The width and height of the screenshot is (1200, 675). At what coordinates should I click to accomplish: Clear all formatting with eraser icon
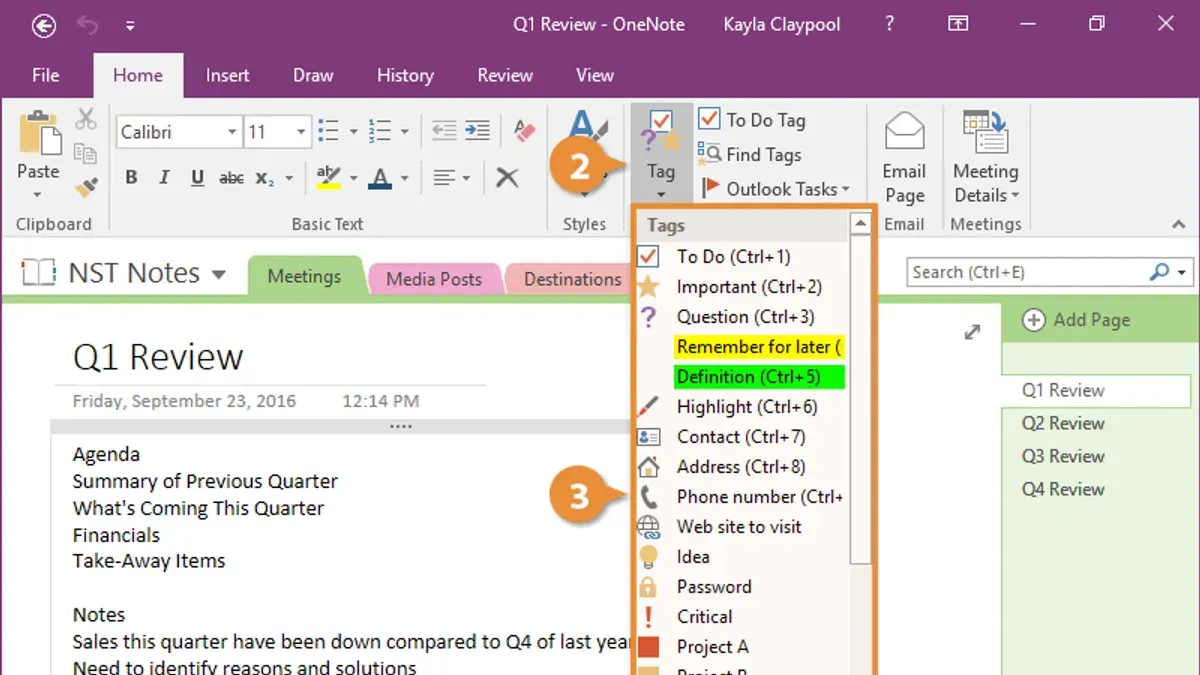click(x=524, y=131)
